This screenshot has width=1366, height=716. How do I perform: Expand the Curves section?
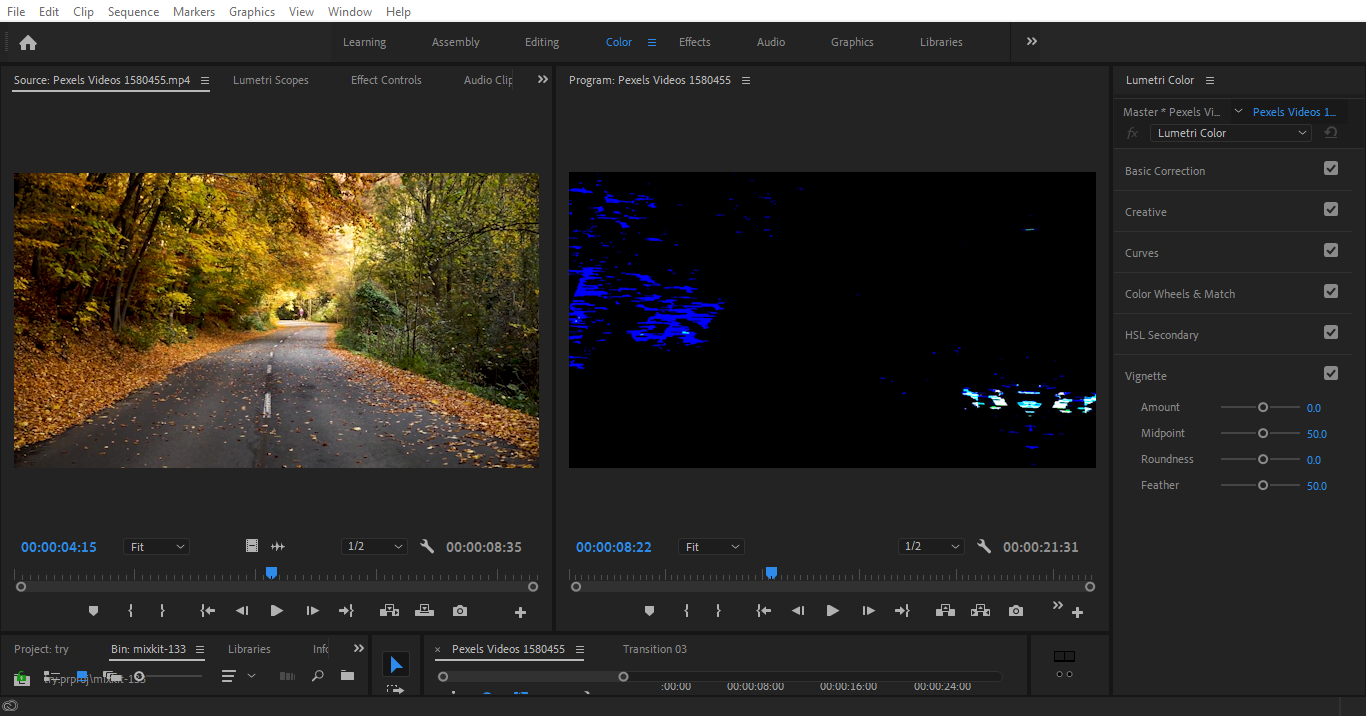pyautogui.click(x=1142, y=253)
